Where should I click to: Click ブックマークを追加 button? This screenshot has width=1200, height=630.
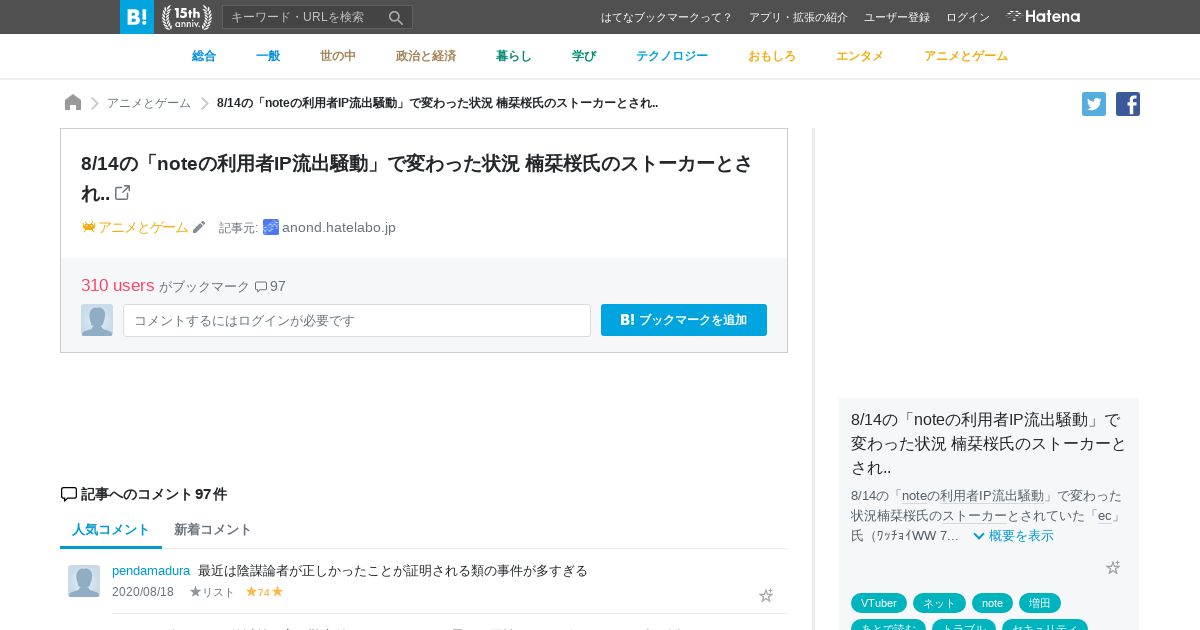click(x=684, y=320)
